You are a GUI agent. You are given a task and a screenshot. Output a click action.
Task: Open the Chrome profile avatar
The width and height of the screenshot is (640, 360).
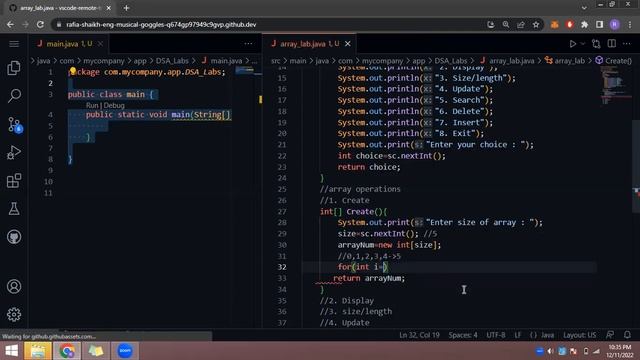click(615, 24)
